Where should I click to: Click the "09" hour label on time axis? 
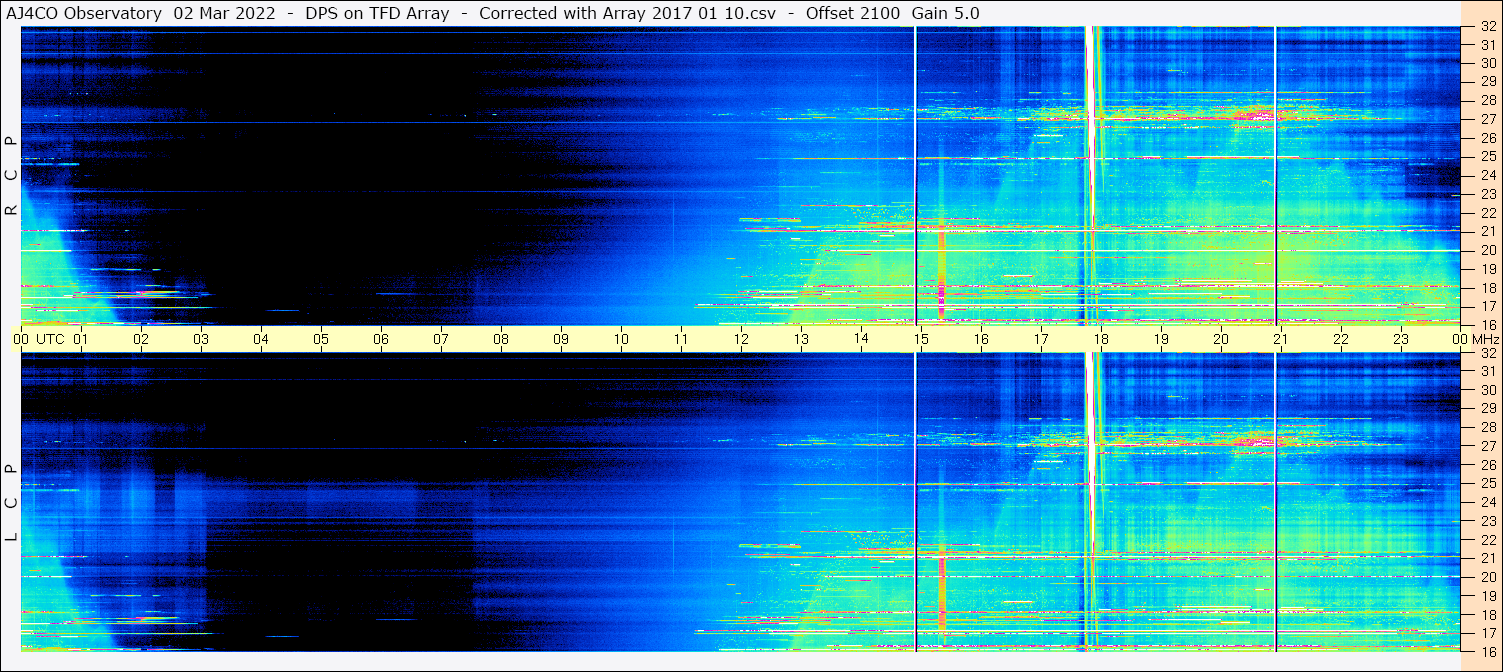click(x=561, y=339)
